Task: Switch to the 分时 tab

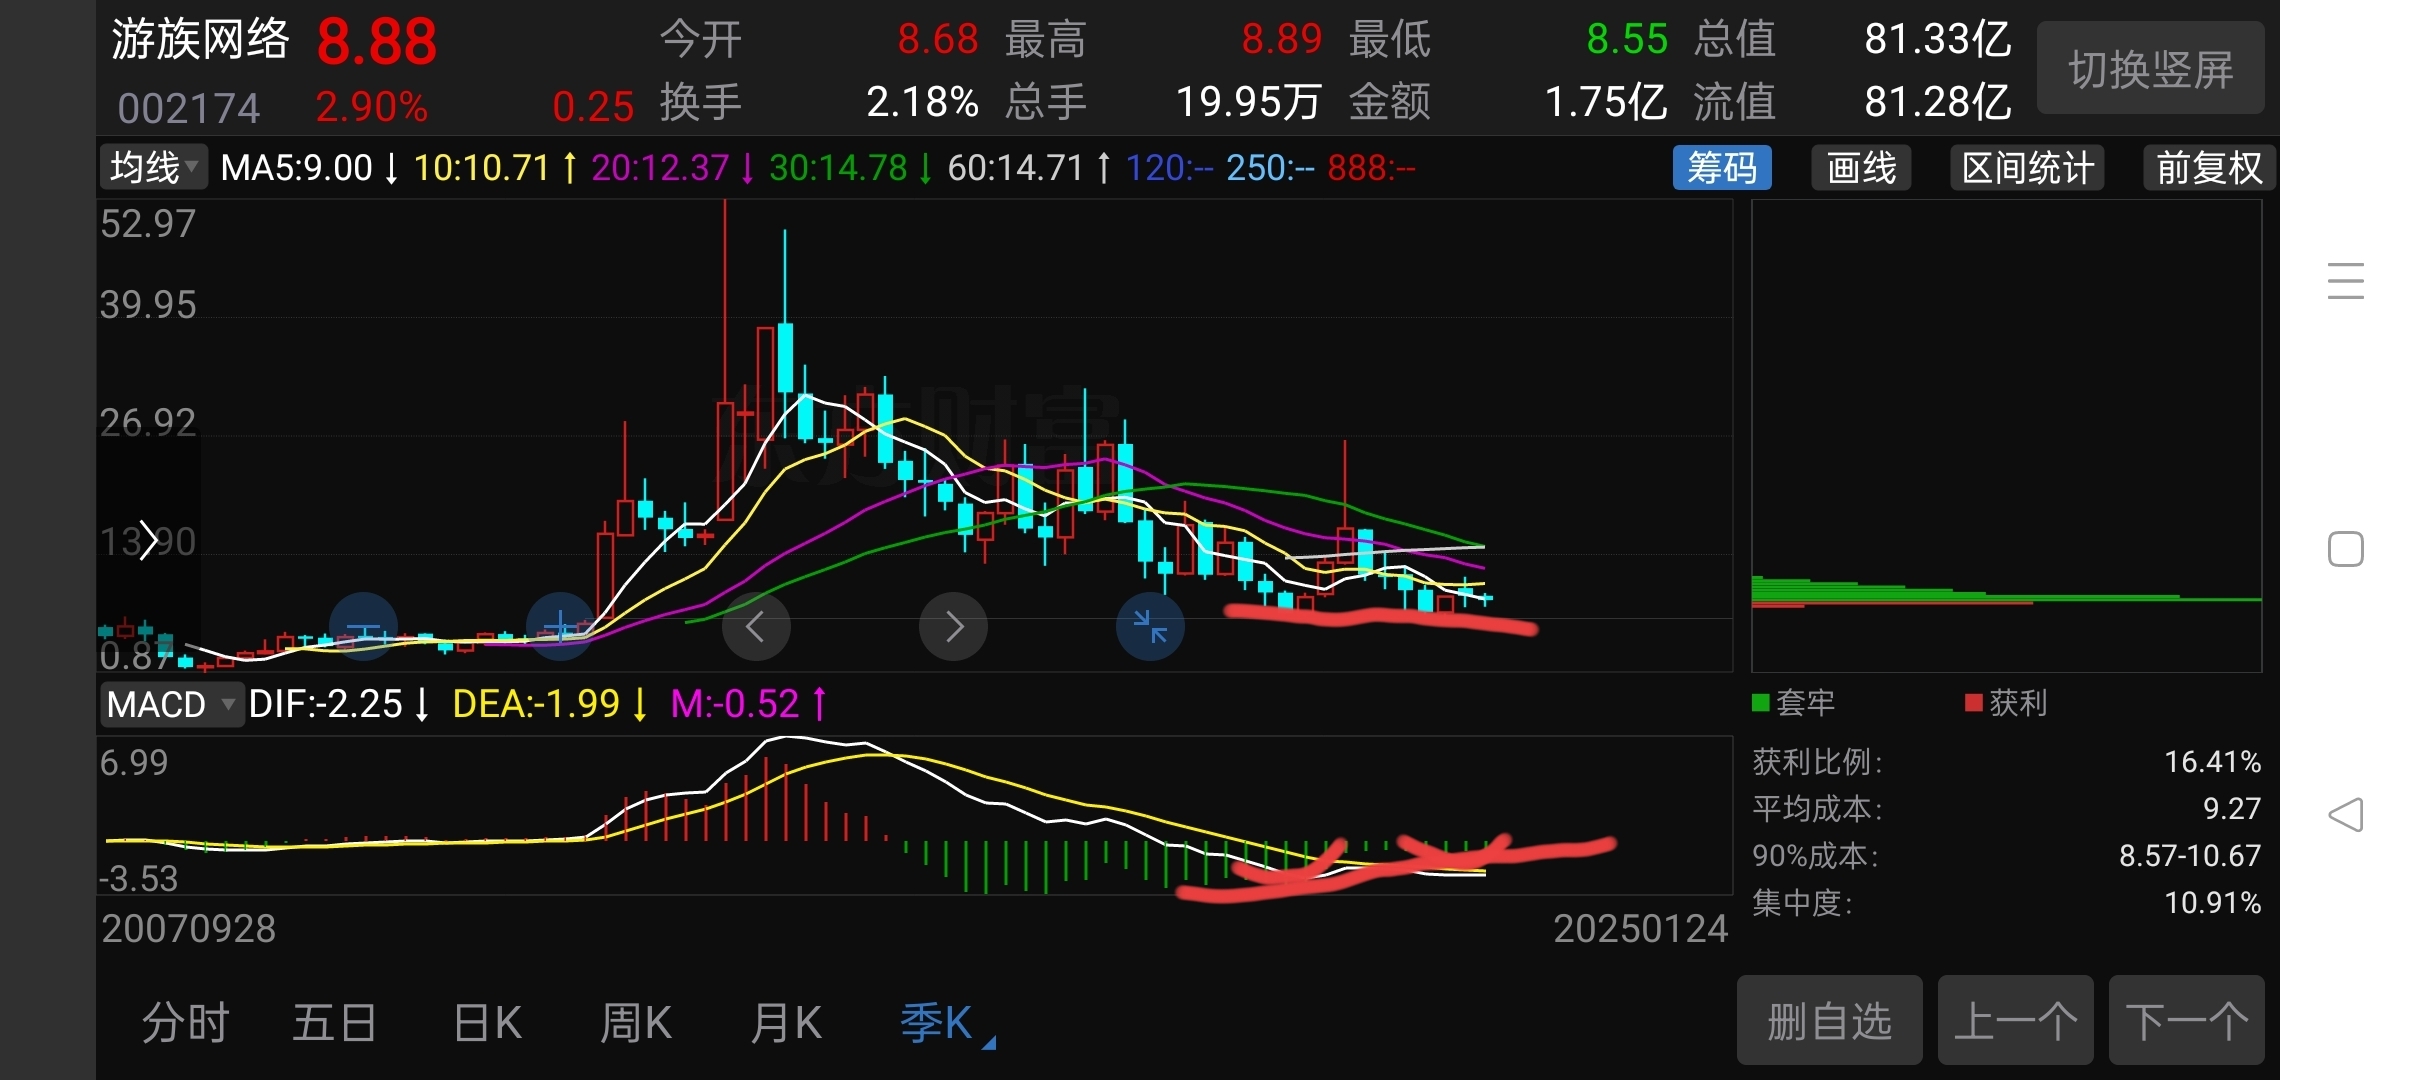Action: coord(184,1022)
